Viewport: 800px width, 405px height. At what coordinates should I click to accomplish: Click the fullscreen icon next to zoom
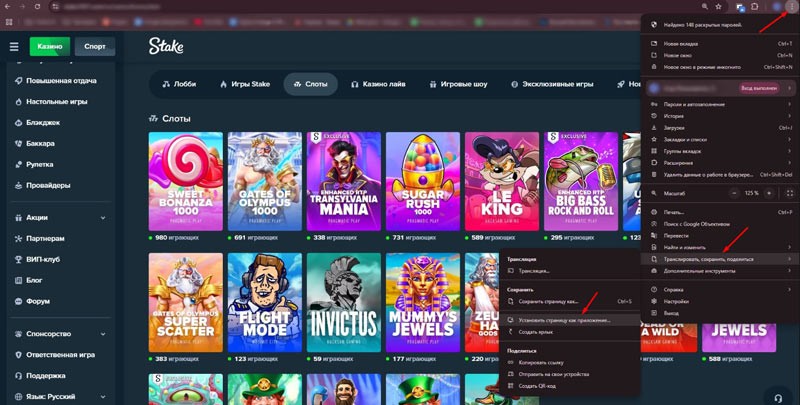tap(790, 192)
